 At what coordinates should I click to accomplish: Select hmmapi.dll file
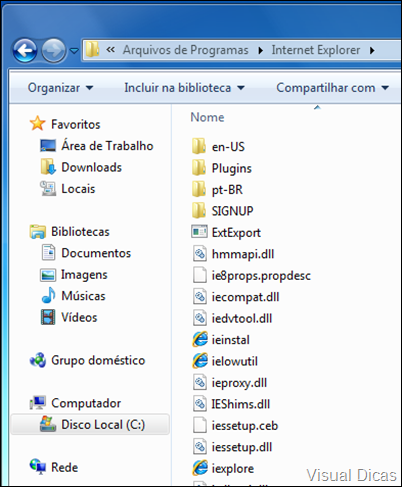point(243,254)
